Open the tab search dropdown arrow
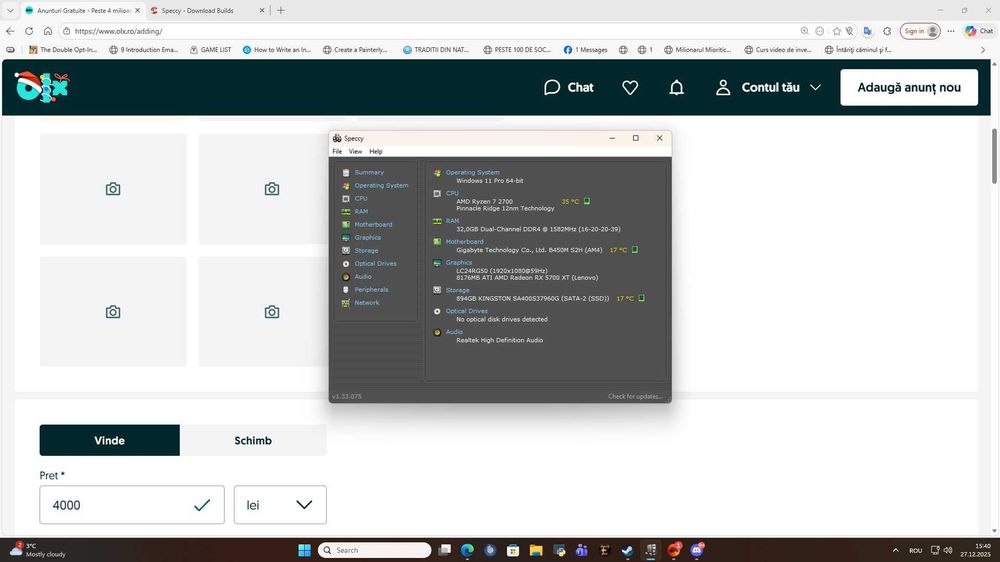Viewport: 1000px width, 562px height. point(10,10)
